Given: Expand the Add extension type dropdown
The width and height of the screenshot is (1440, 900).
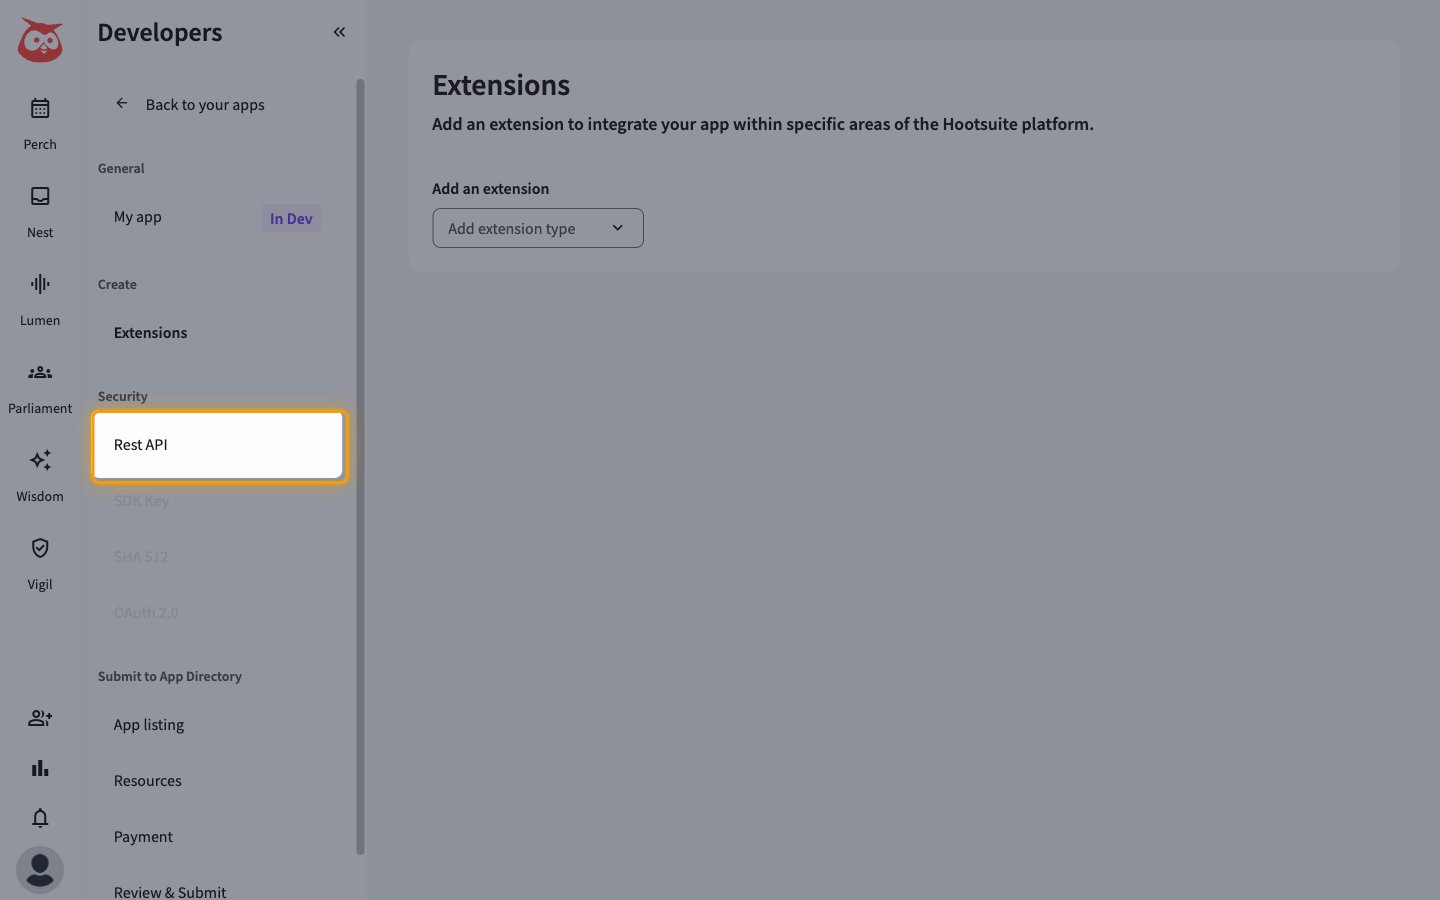Looking at the screenshot, I should 538,228.
